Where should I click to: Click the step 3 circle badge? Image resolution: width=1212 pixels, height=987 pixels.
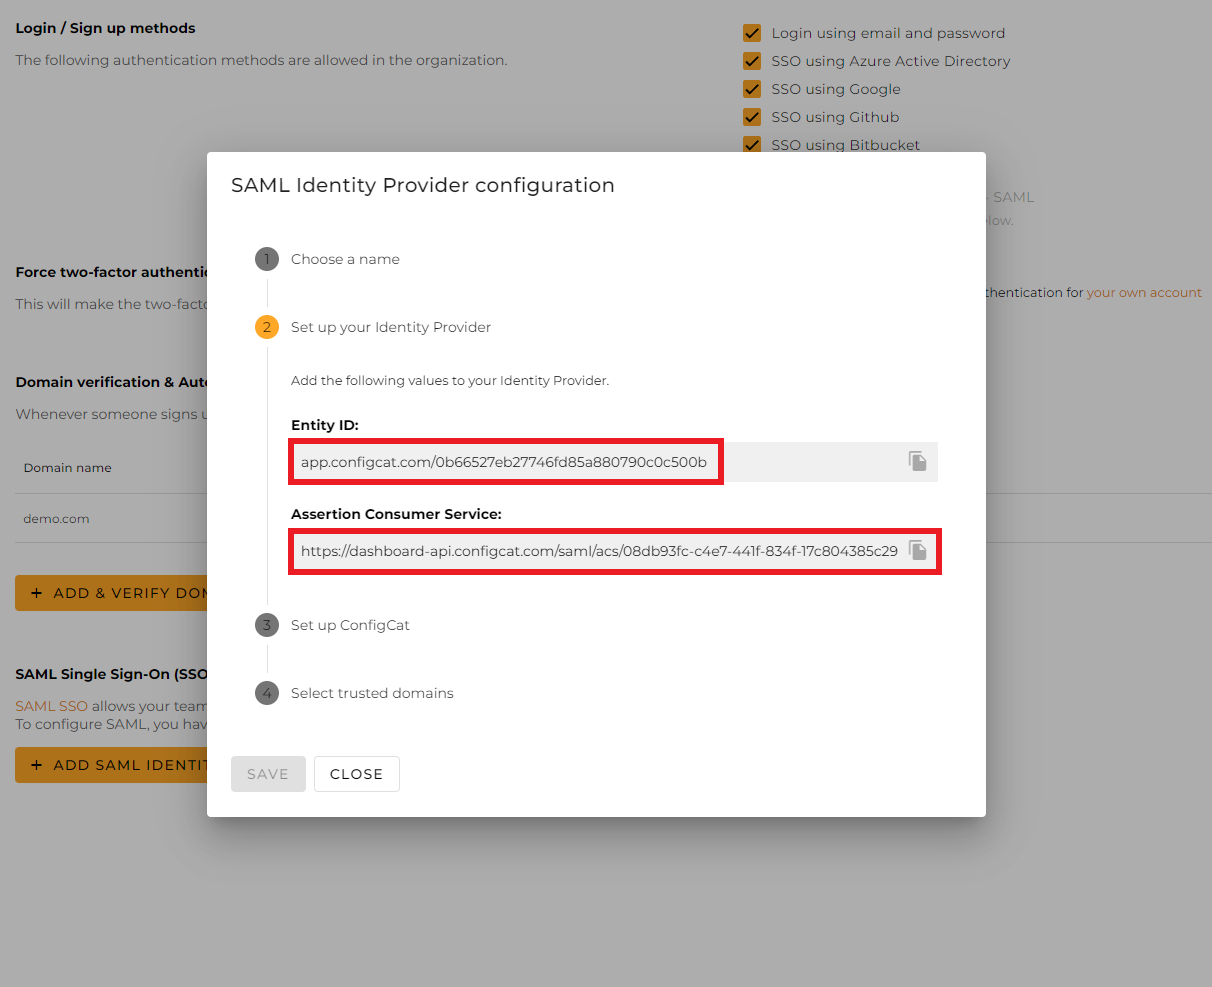266,624
